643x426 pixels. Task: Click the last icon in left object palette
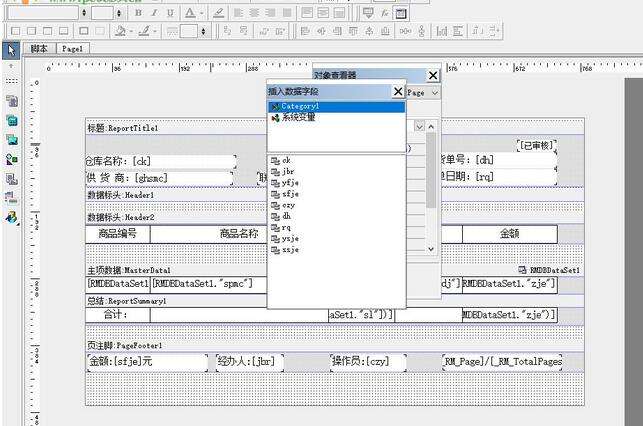12,217
